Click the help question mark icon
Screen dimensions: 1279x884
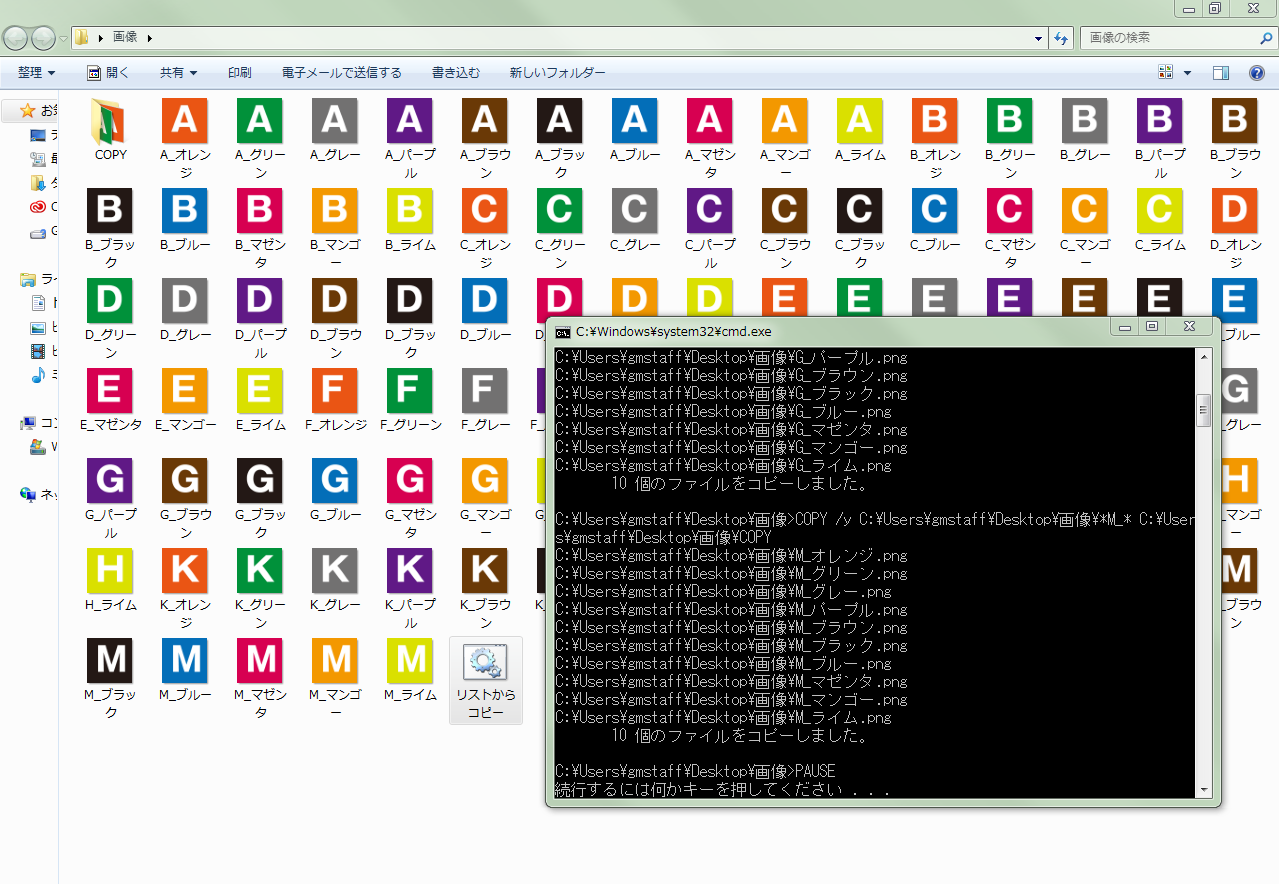[x=1257, y=73]
